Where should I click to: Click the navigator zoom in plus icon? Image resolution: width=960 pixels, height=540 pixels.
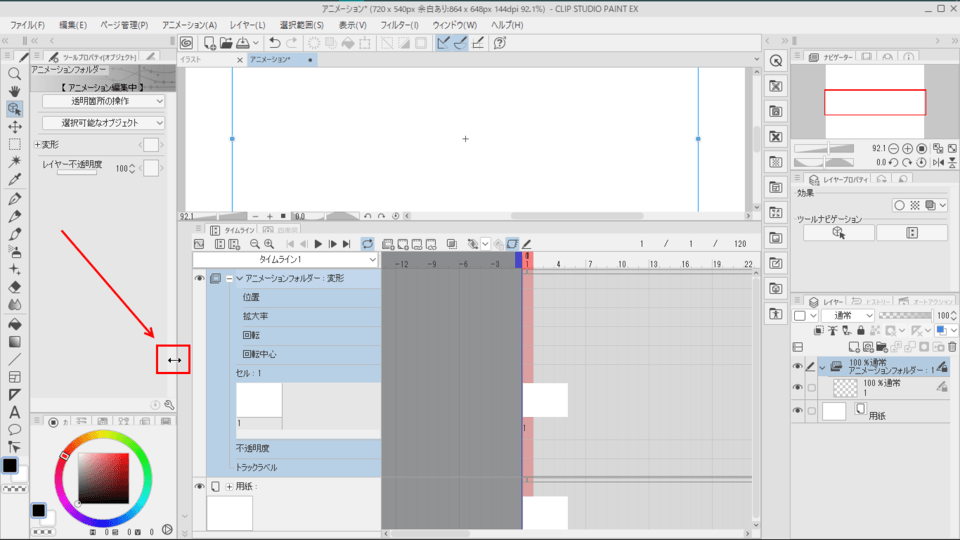point(907,148)
